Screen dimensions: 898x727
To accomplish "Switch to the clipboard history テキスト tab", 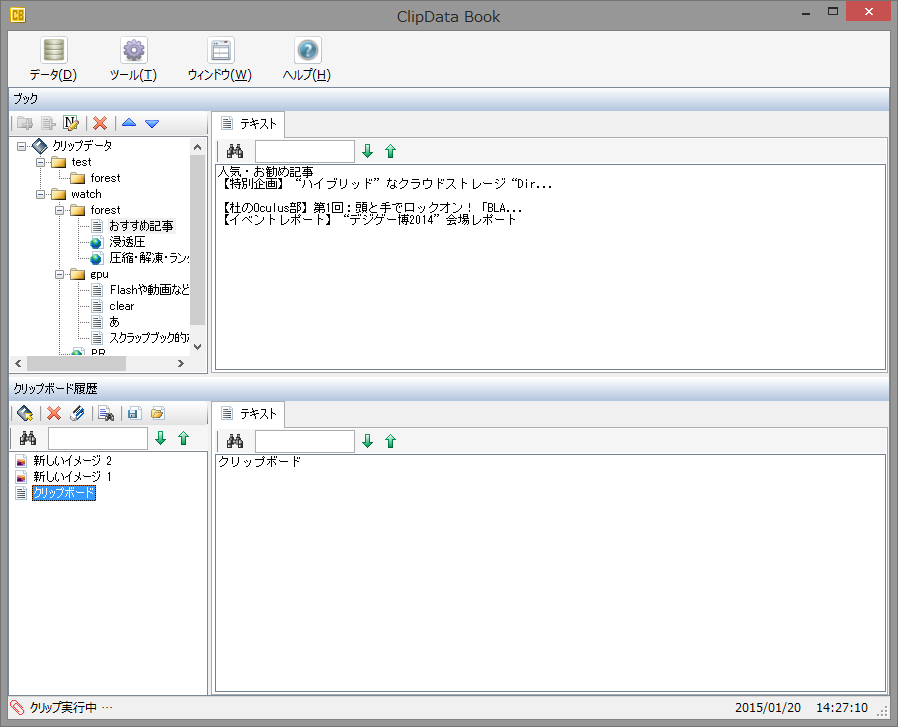I will tap(249, 413).
